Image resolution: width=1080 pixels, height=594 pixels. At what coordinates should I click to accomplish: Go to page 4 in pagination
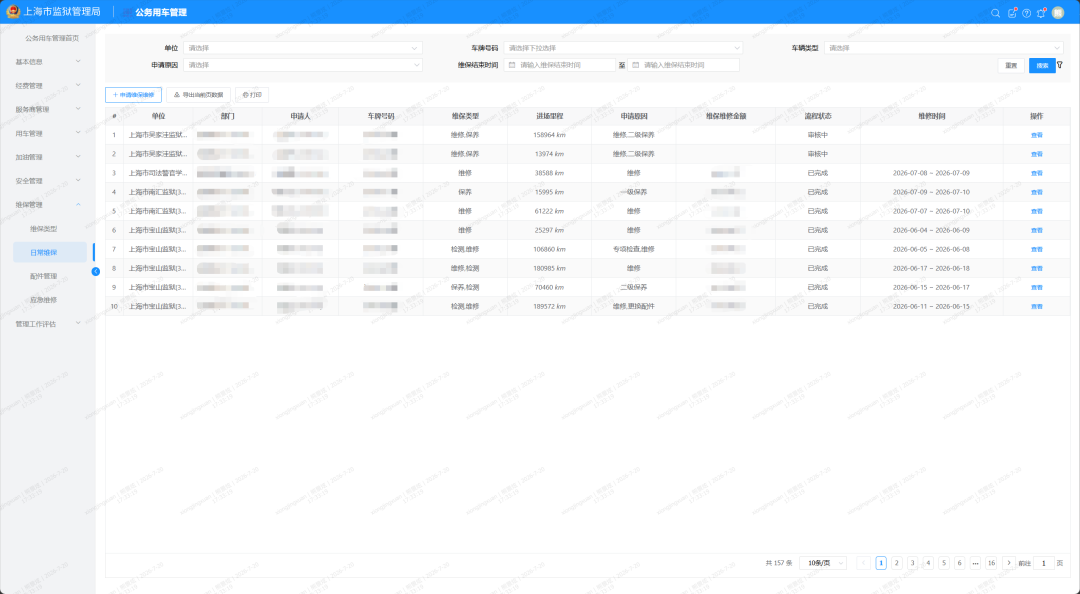(928, 563)
